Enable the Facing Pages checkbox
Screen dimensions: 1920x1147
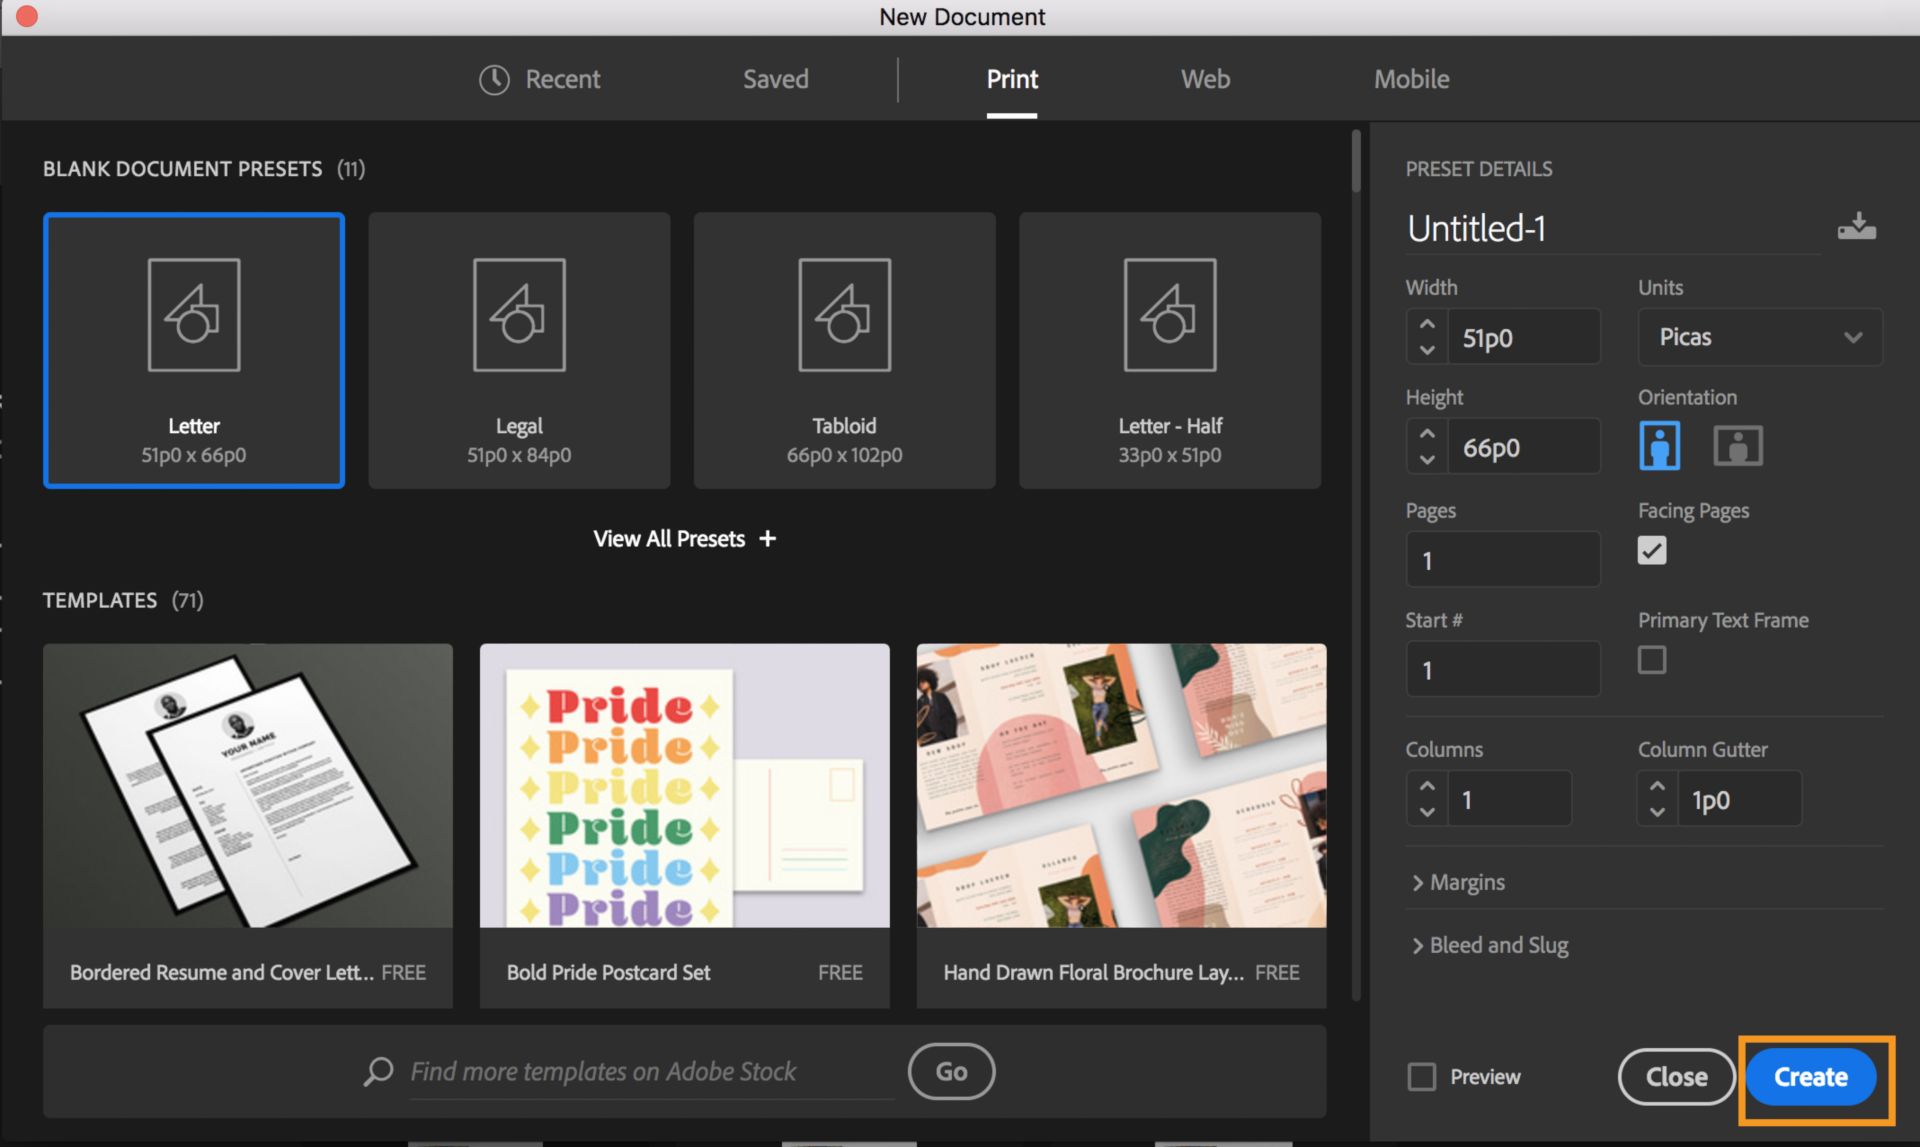pos(1650,548)
